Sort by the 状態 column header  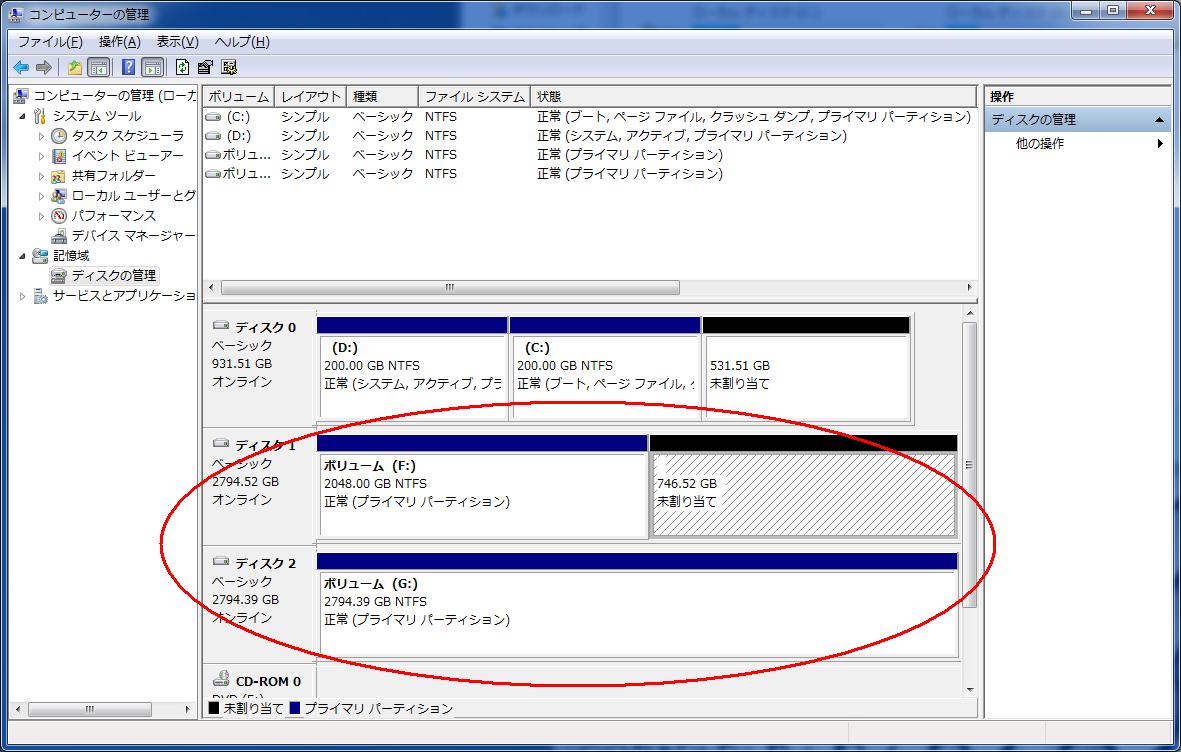click(753, 96)
